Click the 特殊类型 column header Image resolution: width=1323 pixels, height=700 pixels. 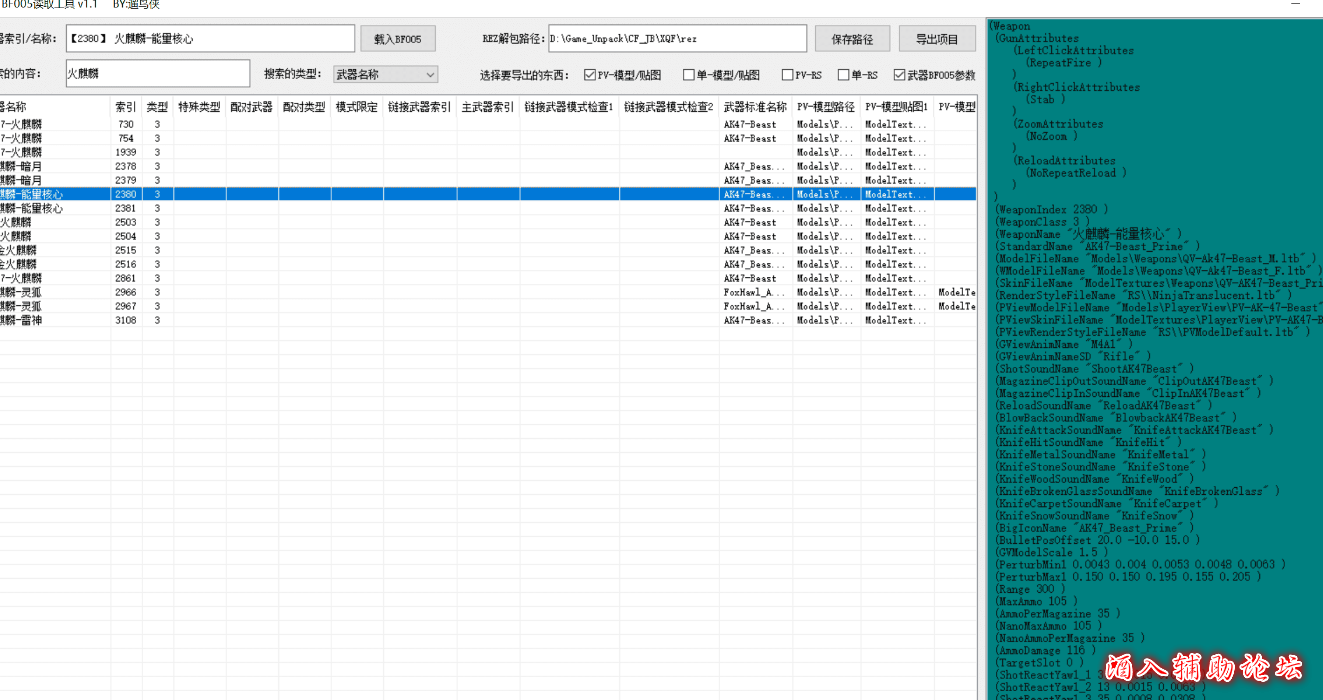199,107
